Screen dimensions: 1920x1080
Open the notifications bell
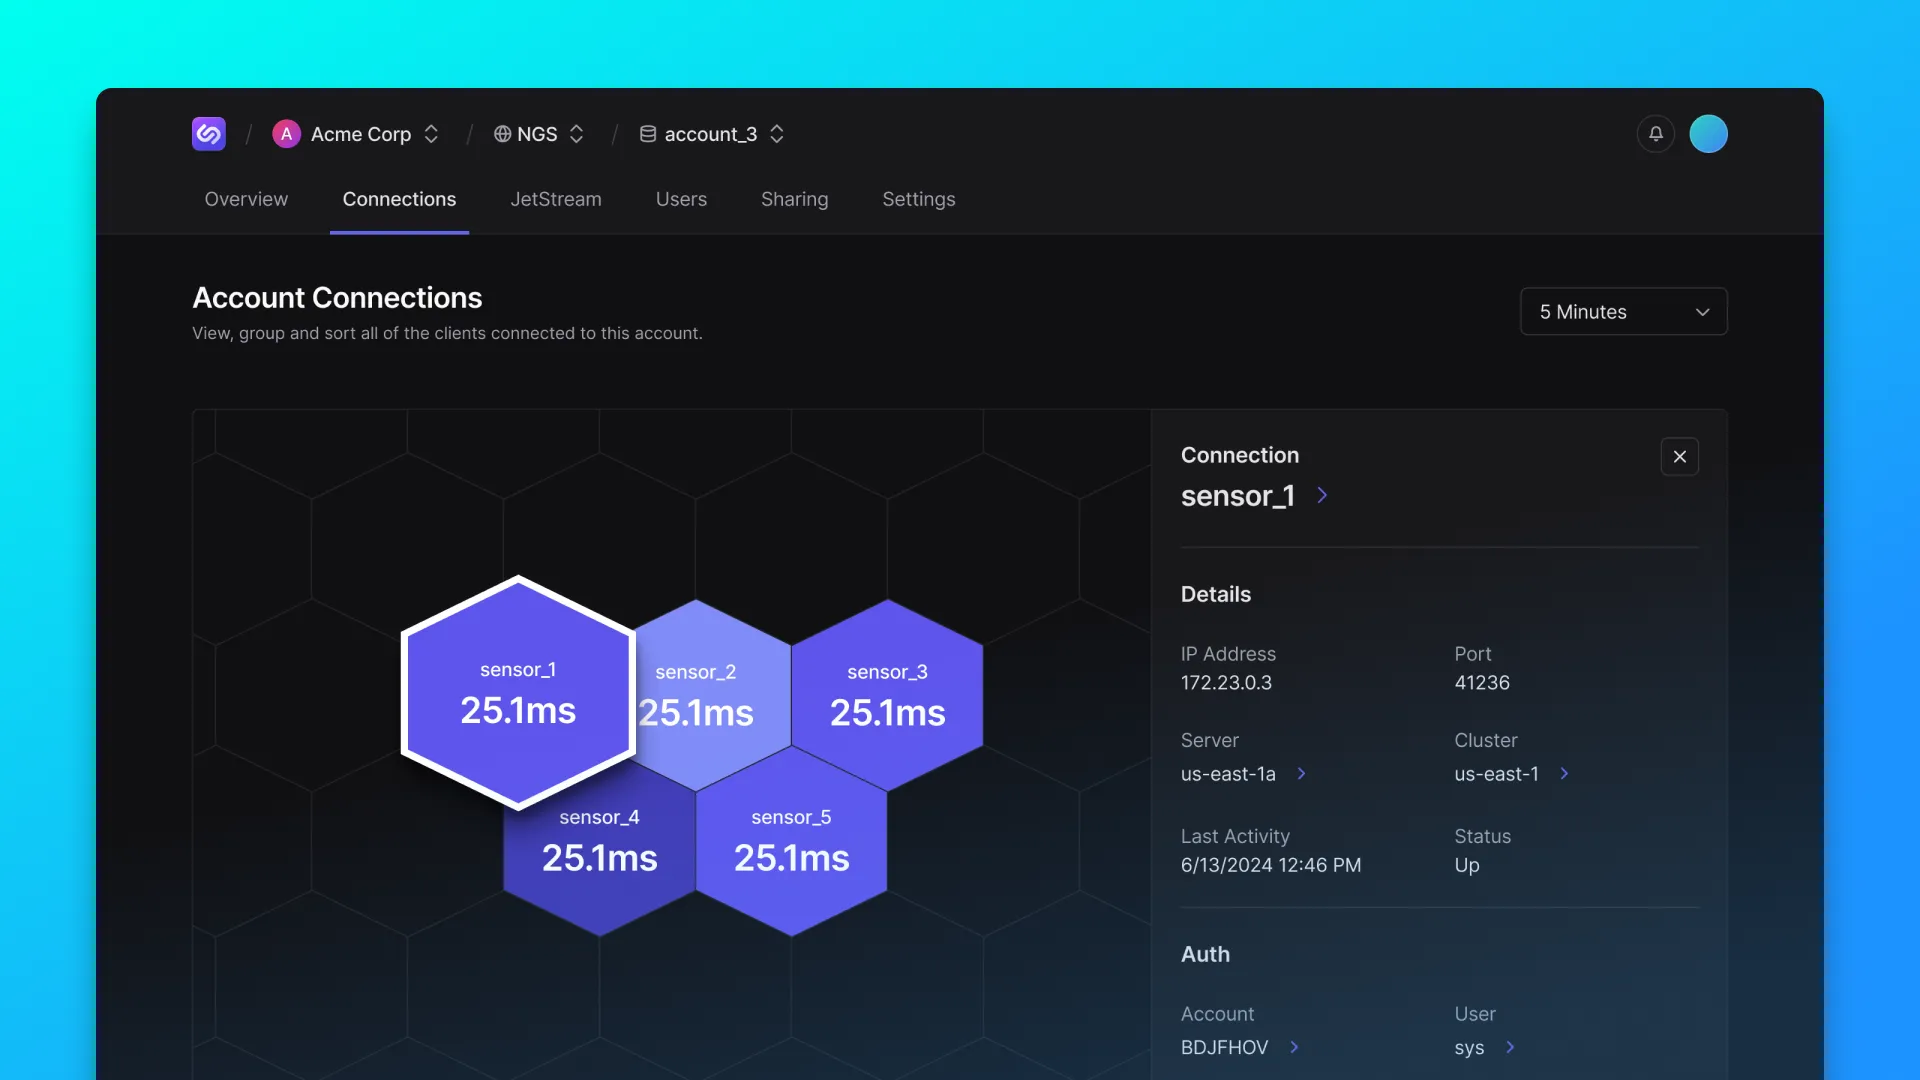(x=1656, y=134)
